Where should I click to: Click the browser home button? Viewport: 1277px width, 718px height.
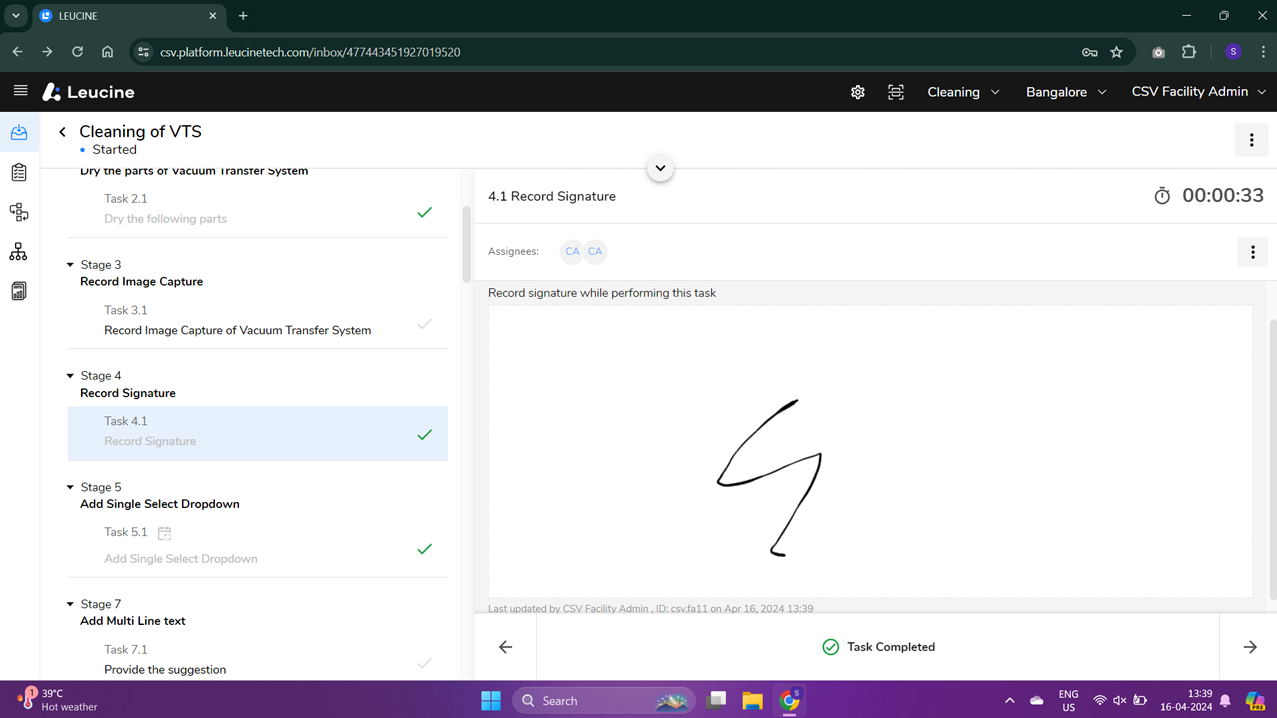pos(107,52)
